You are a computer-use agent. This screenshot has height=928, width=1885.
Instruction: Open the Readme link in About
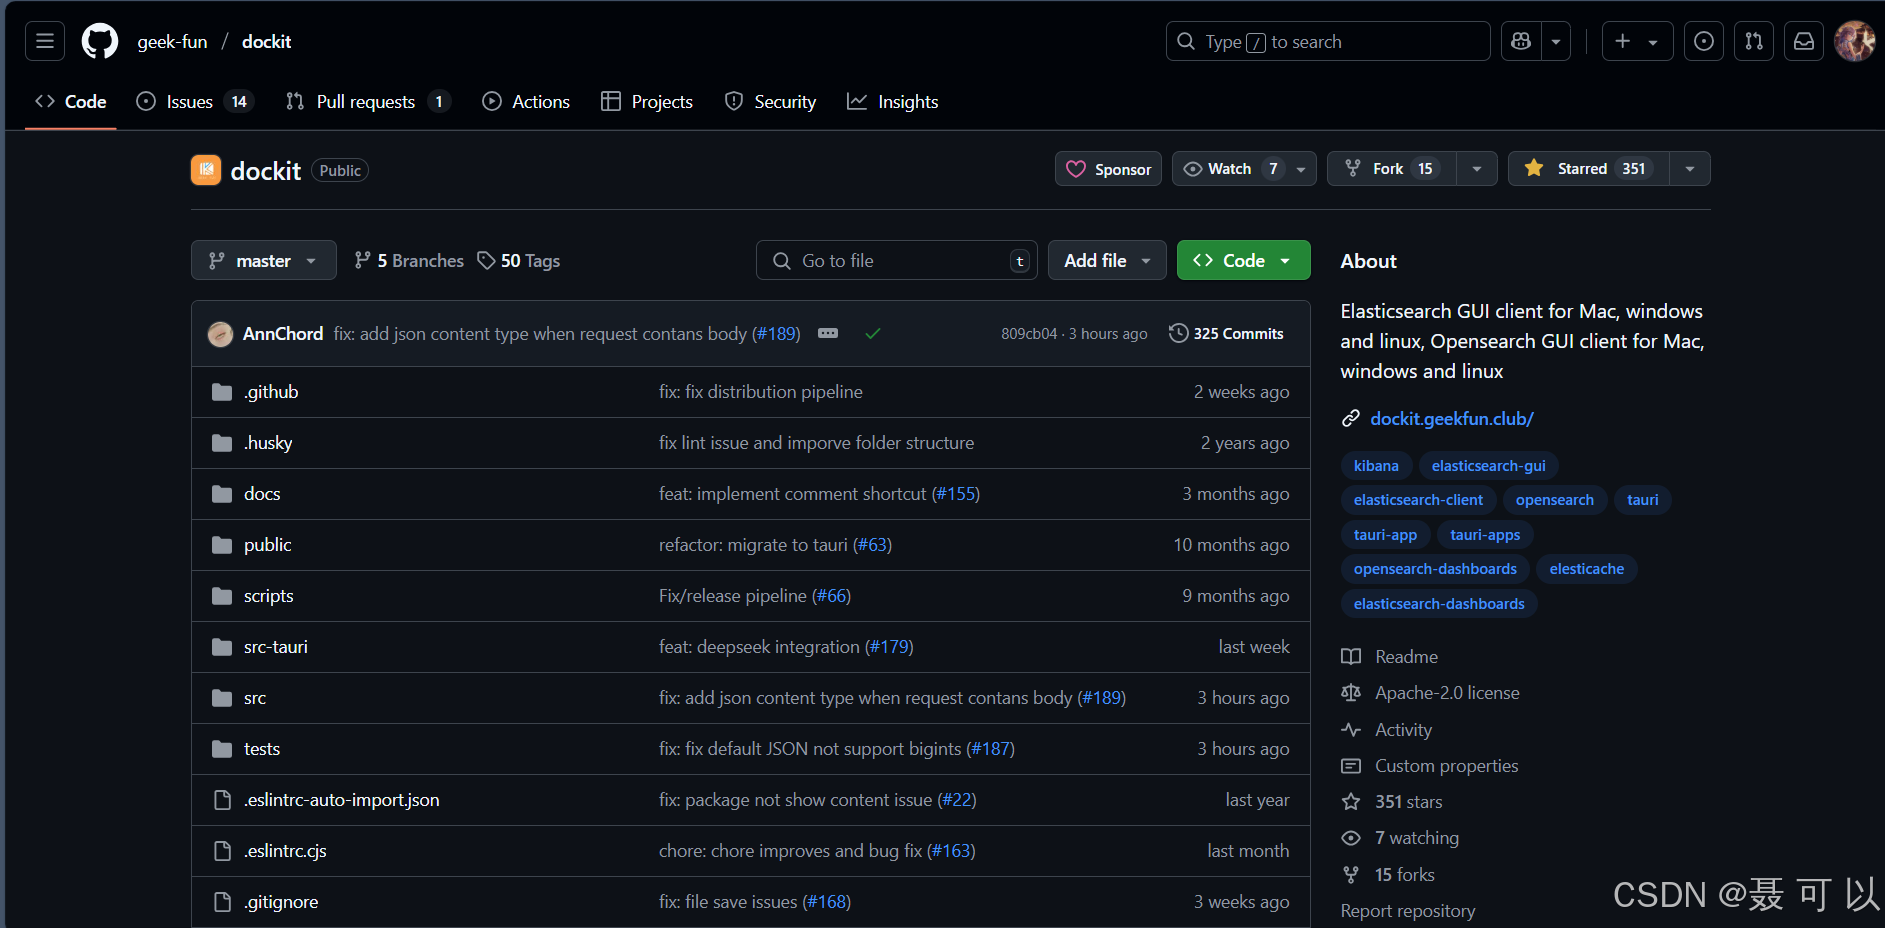(x=1406, y=657)
